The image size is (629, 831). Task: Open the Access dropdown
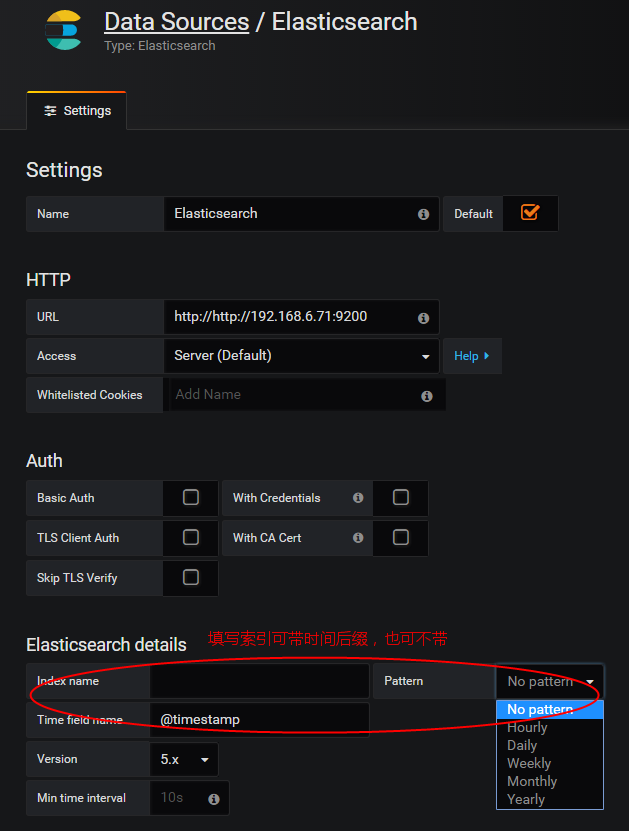(302, 356)
